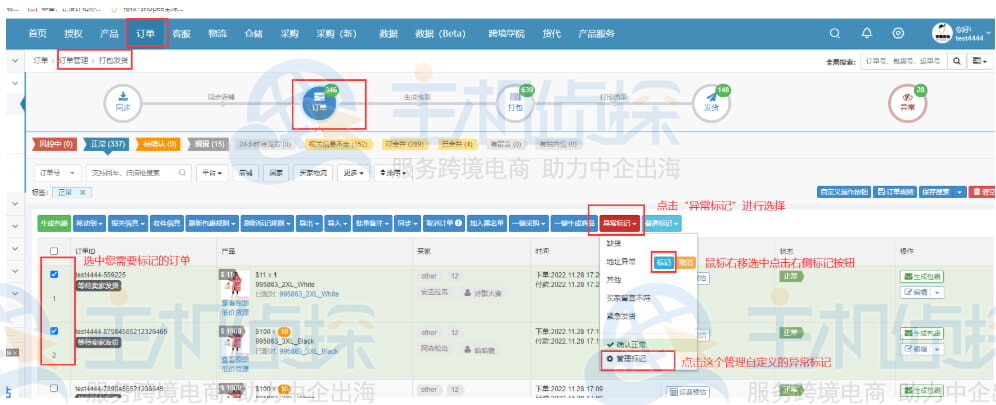Screen dimensions: 996x405
Task: Select the 订单 step icon with 346 badge
Action: [x=320, y=103]
